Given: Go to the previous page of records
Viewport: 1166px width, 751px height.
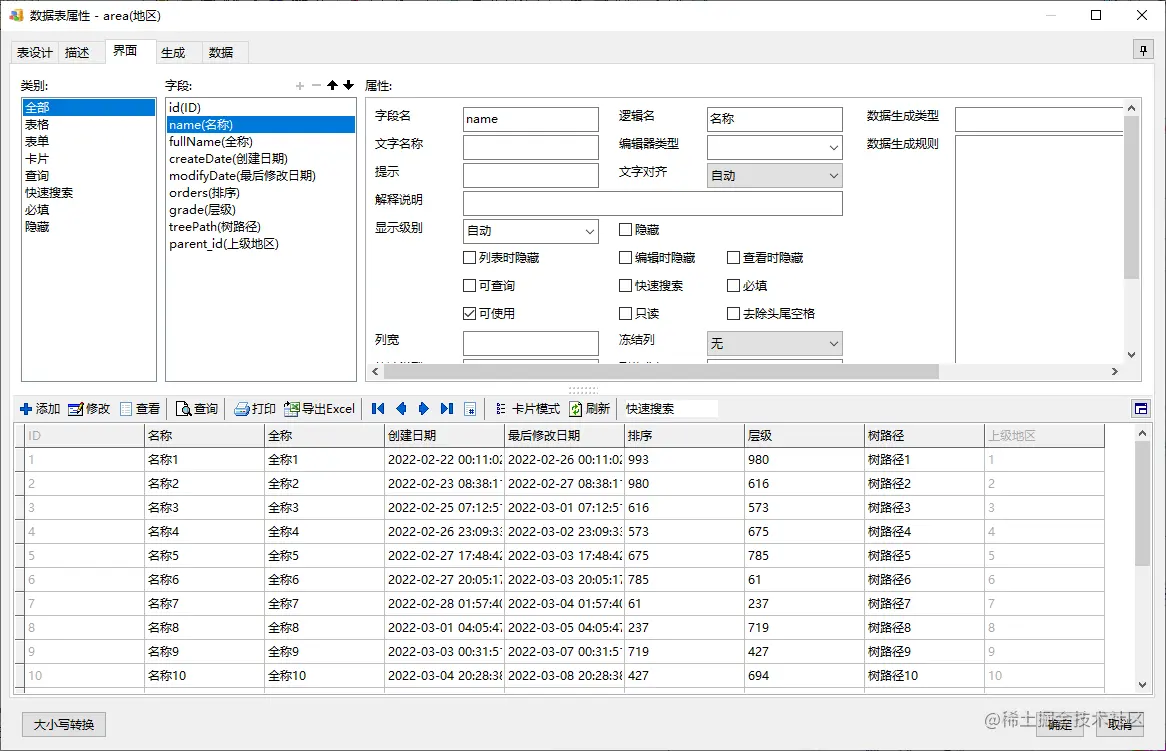Looking at the screenshot, I should [x=402, y=409].
